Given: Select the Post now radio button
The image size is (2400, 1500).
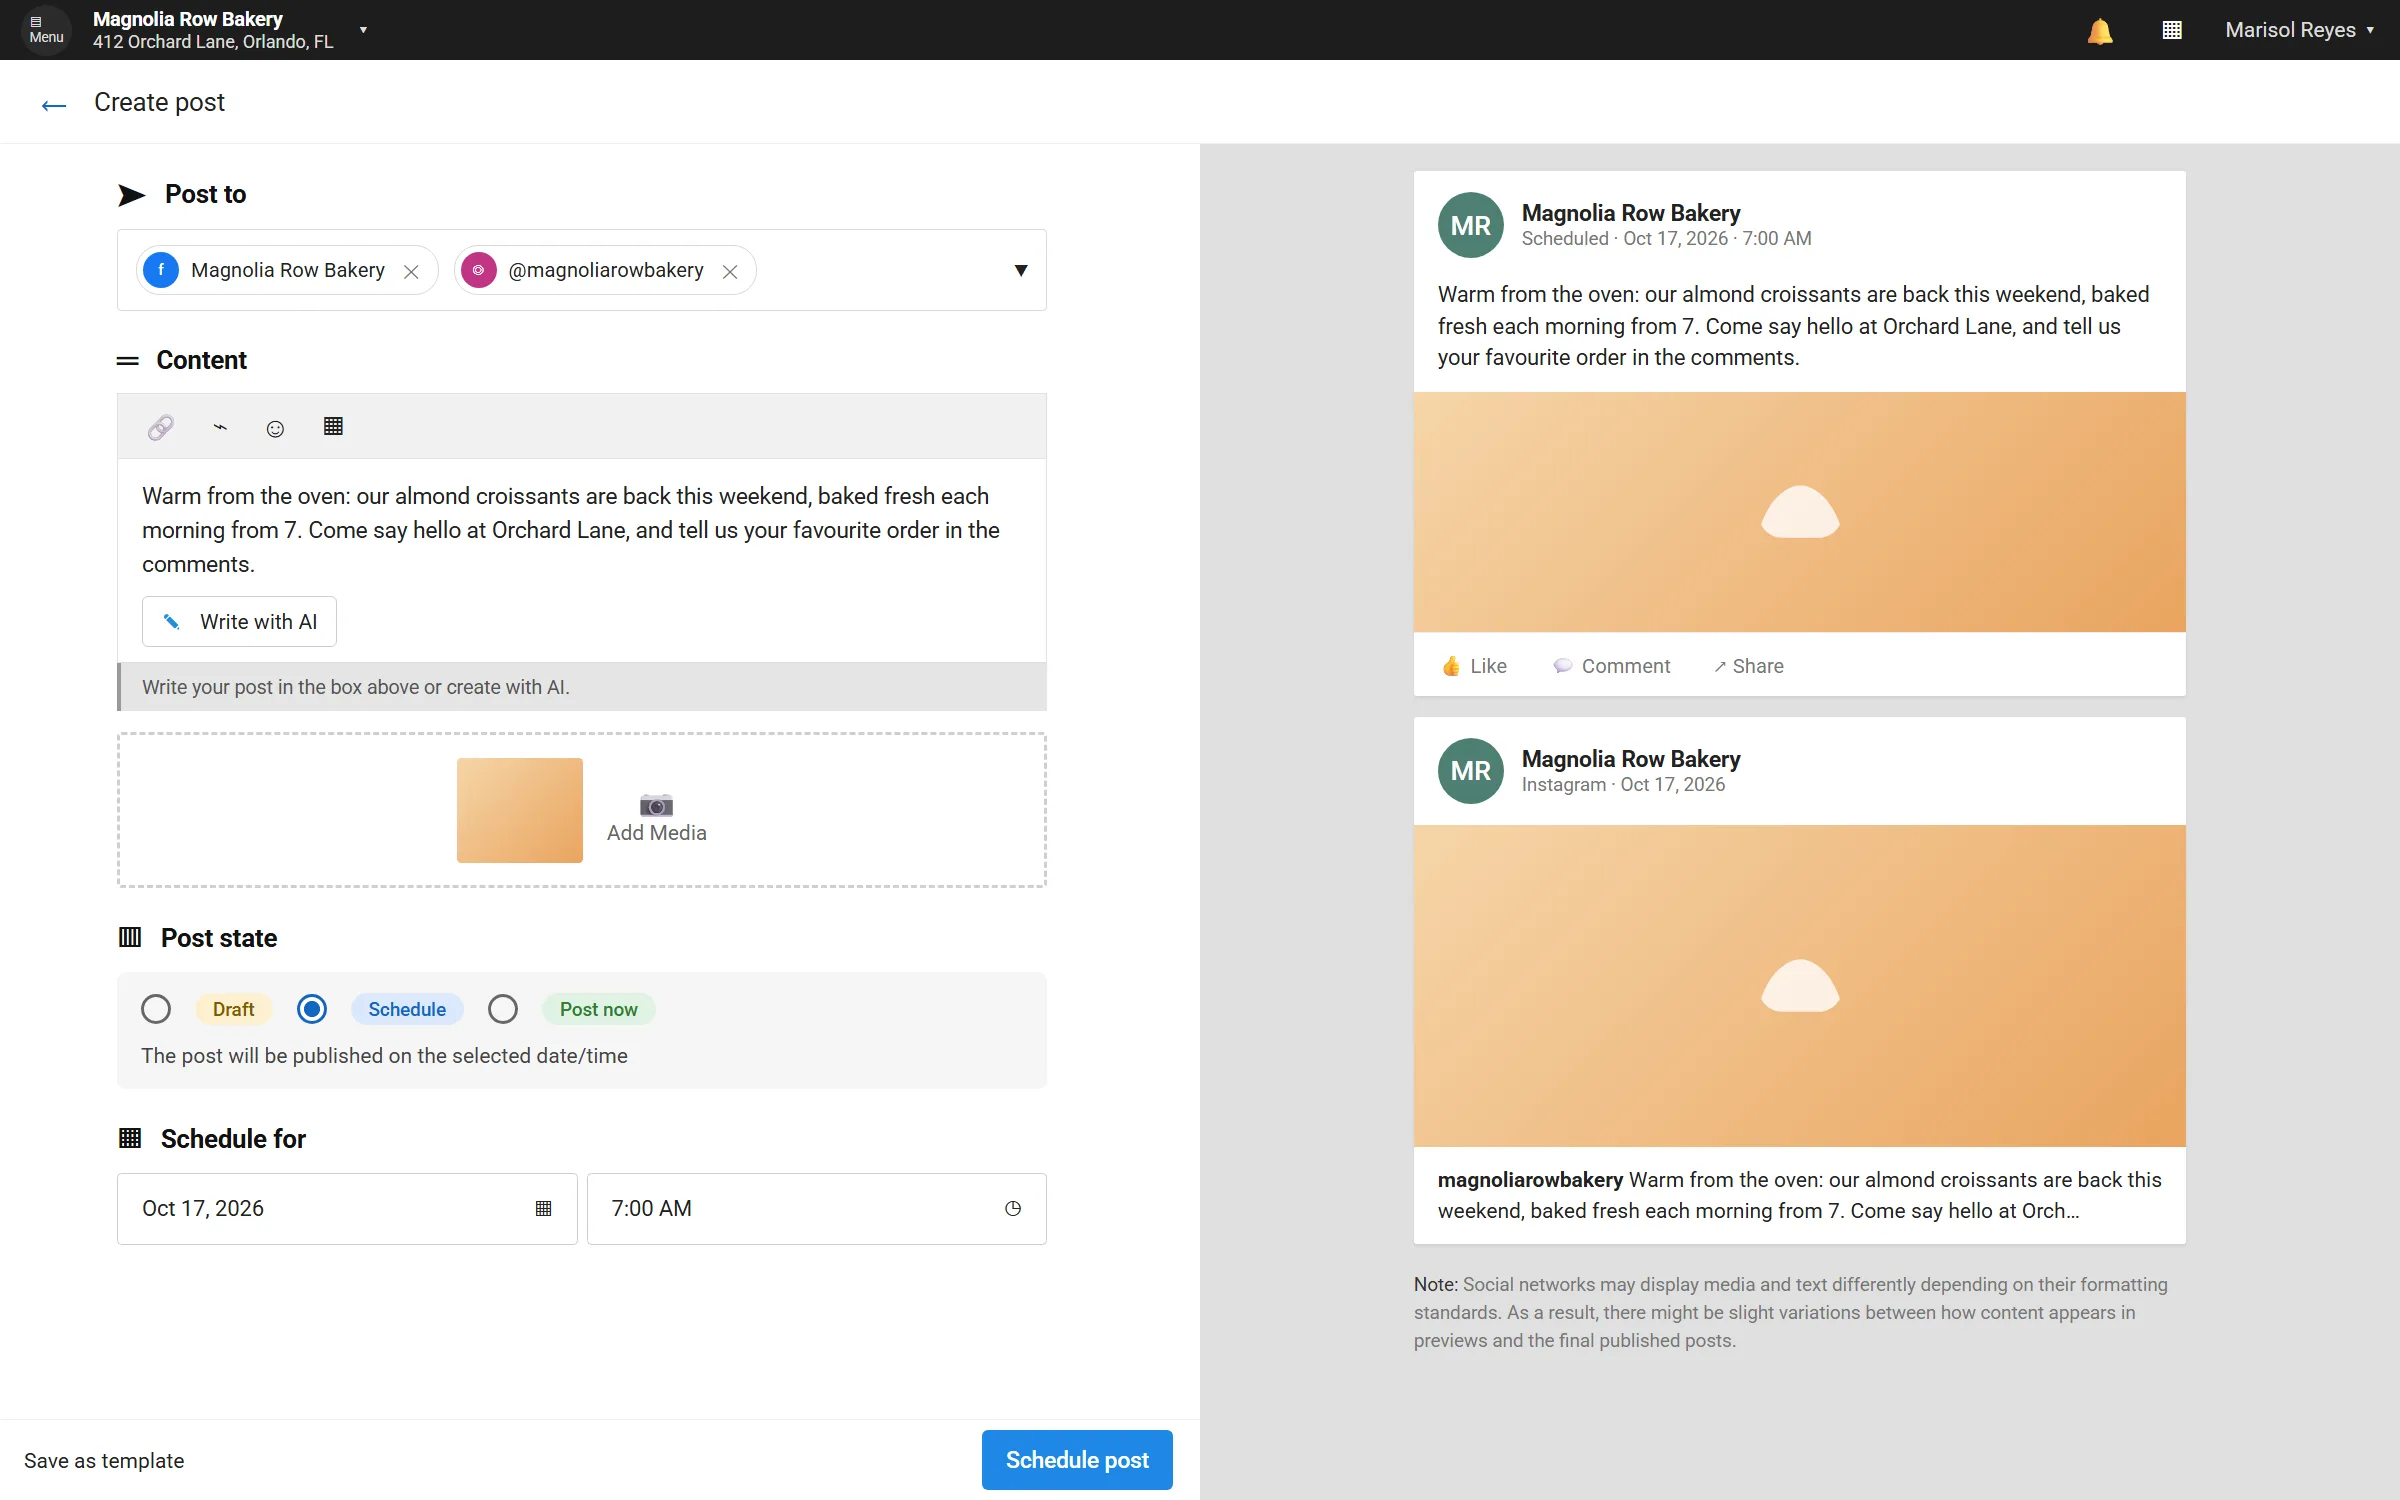Looking at the screenshot, I should (503, 1009).
